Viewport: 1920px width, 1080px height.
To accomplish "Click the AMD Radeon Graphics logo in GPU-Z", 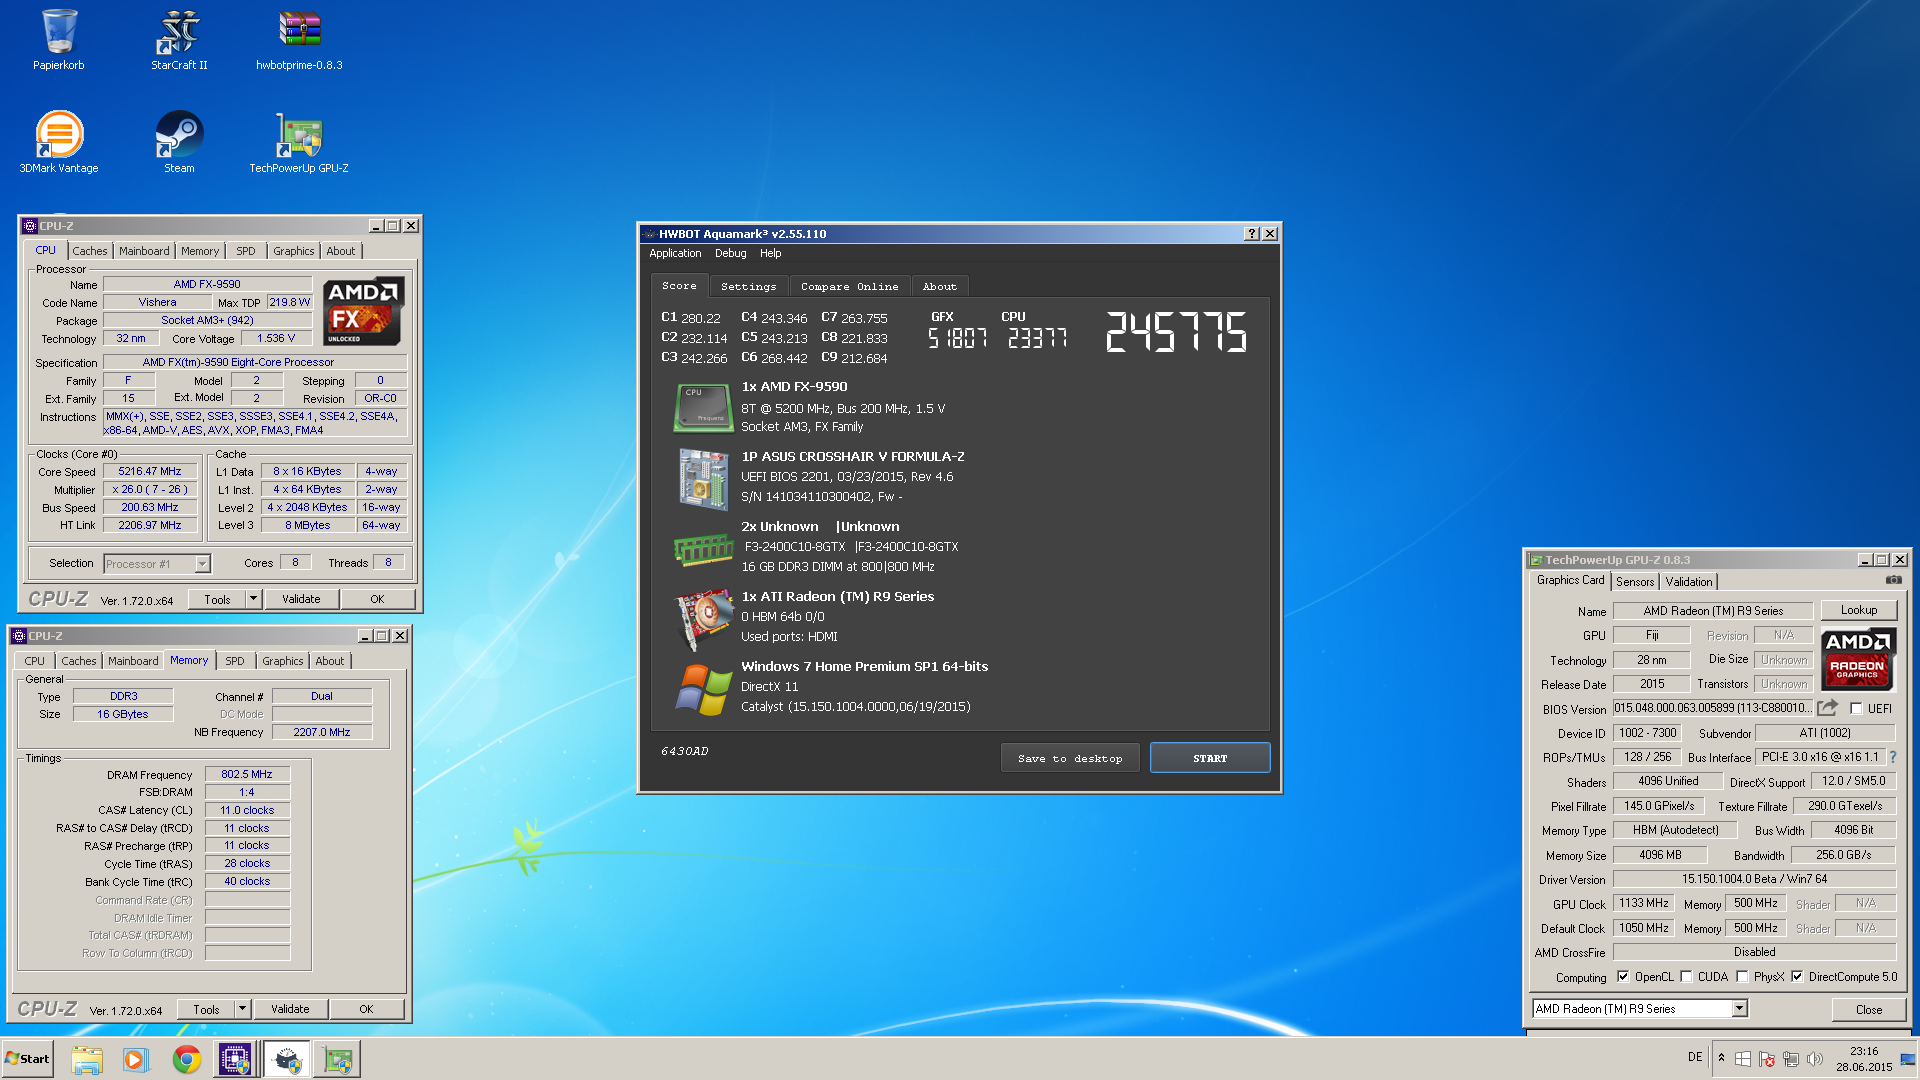I will pyautogui.click(x=1857, y=658).
